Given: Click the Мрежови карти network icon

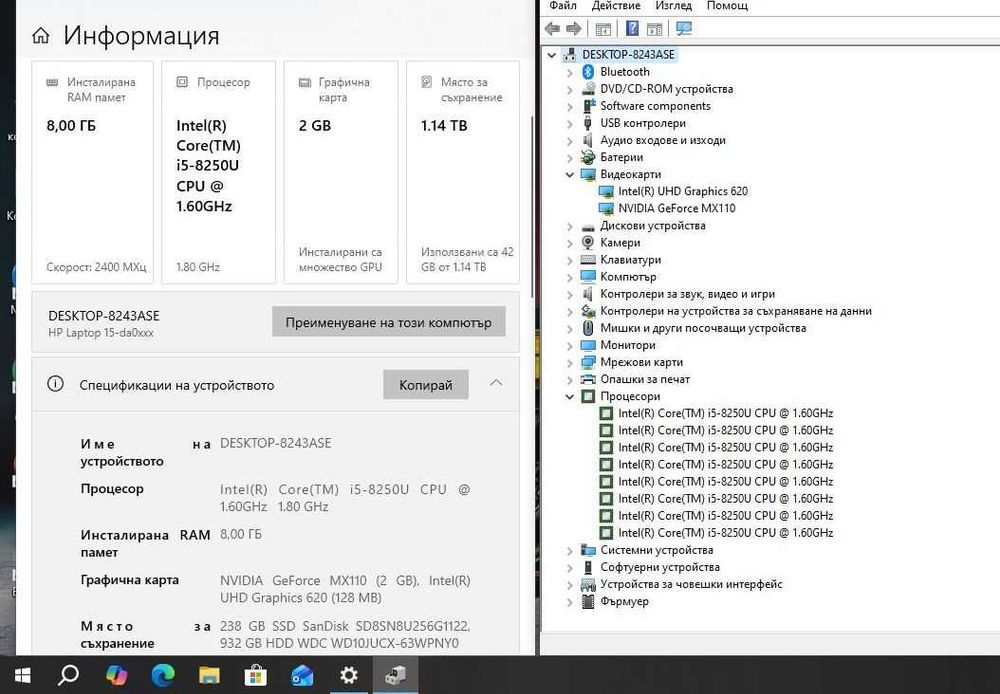Looking at the screenshot, I should (x=588, y=362).
